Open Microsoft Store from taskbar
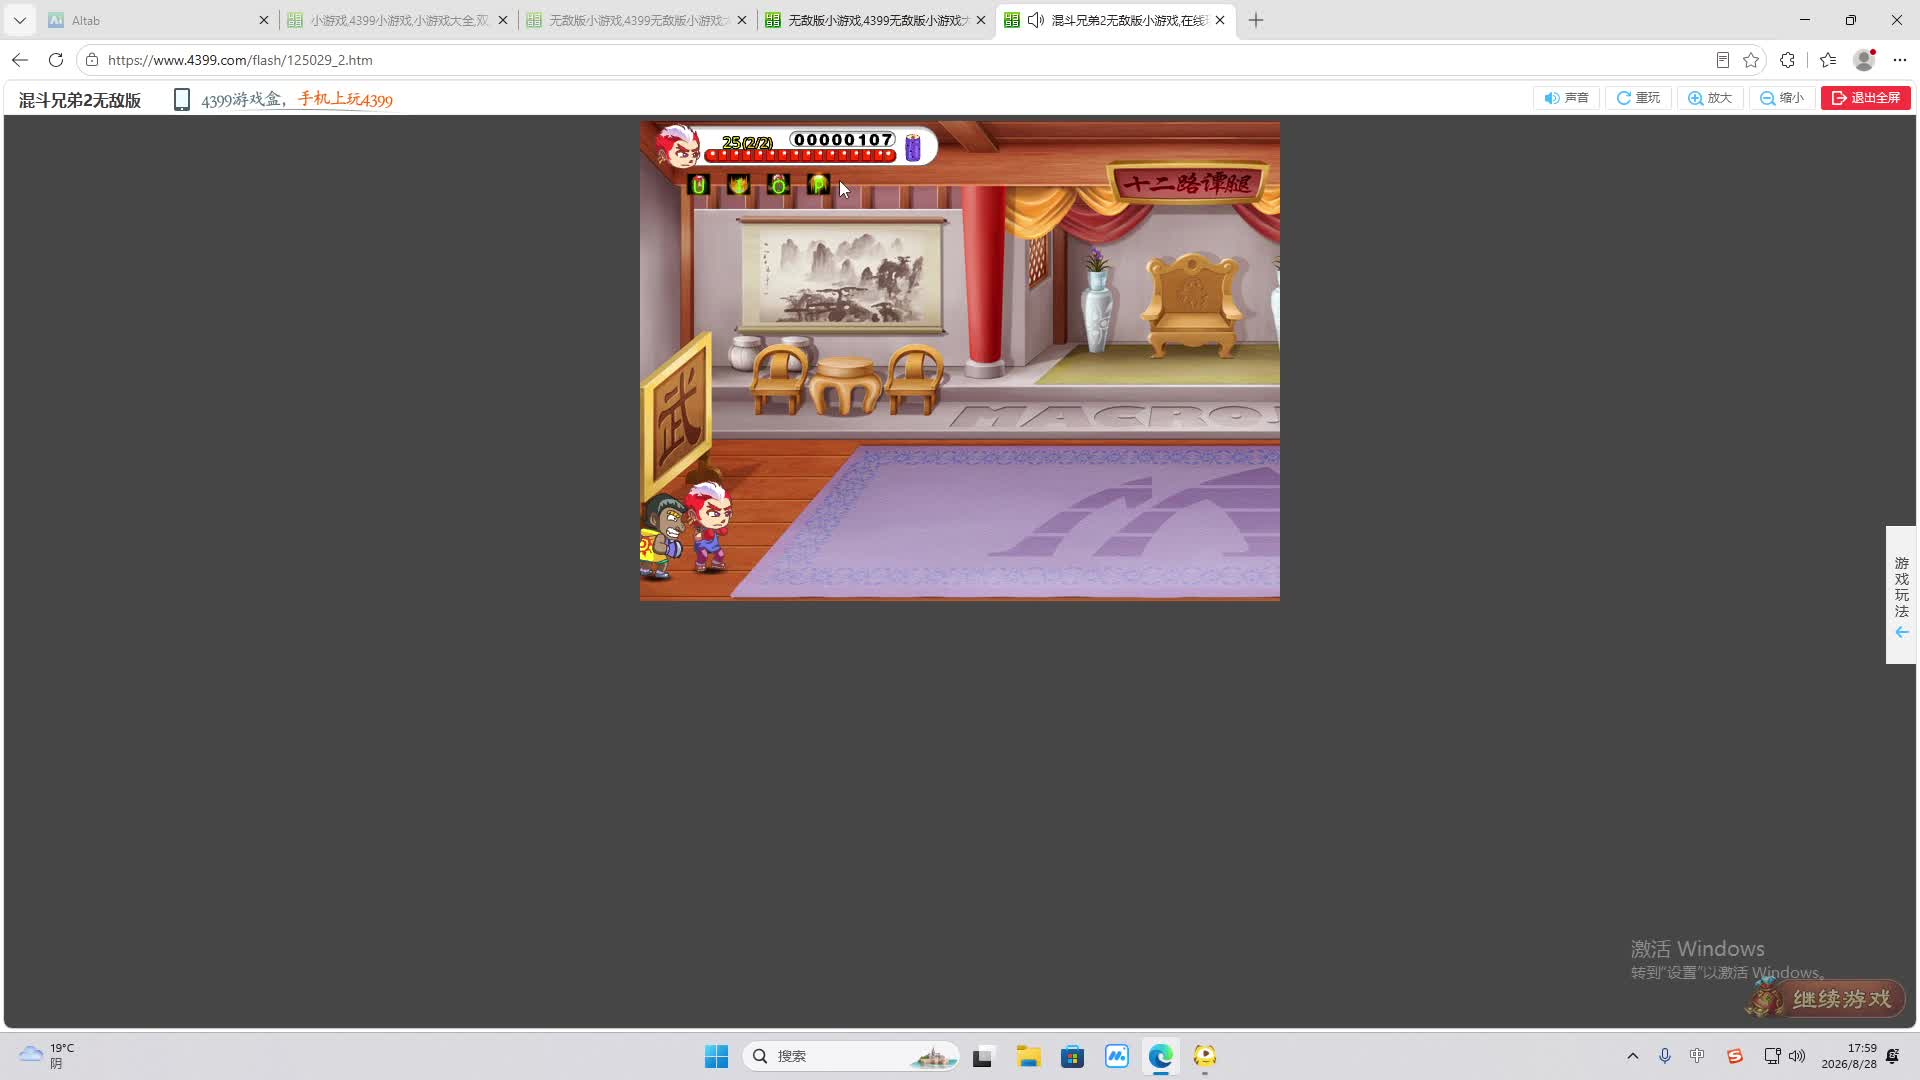1920x1080 pixels. coord(1073,1056)
